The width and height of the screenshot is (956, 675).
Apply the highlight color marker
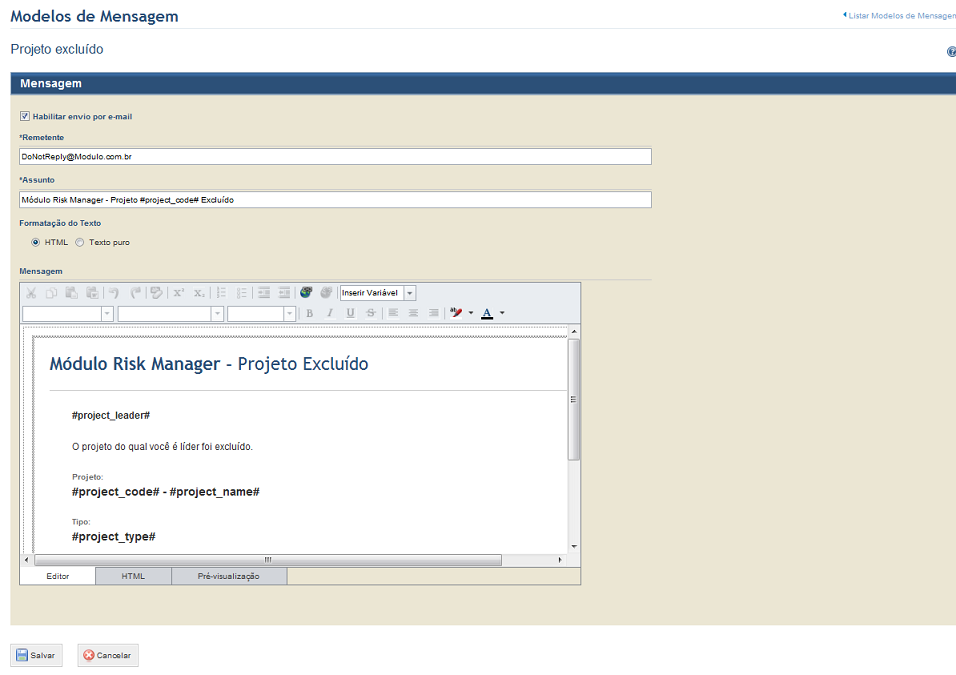click(456, 313)
